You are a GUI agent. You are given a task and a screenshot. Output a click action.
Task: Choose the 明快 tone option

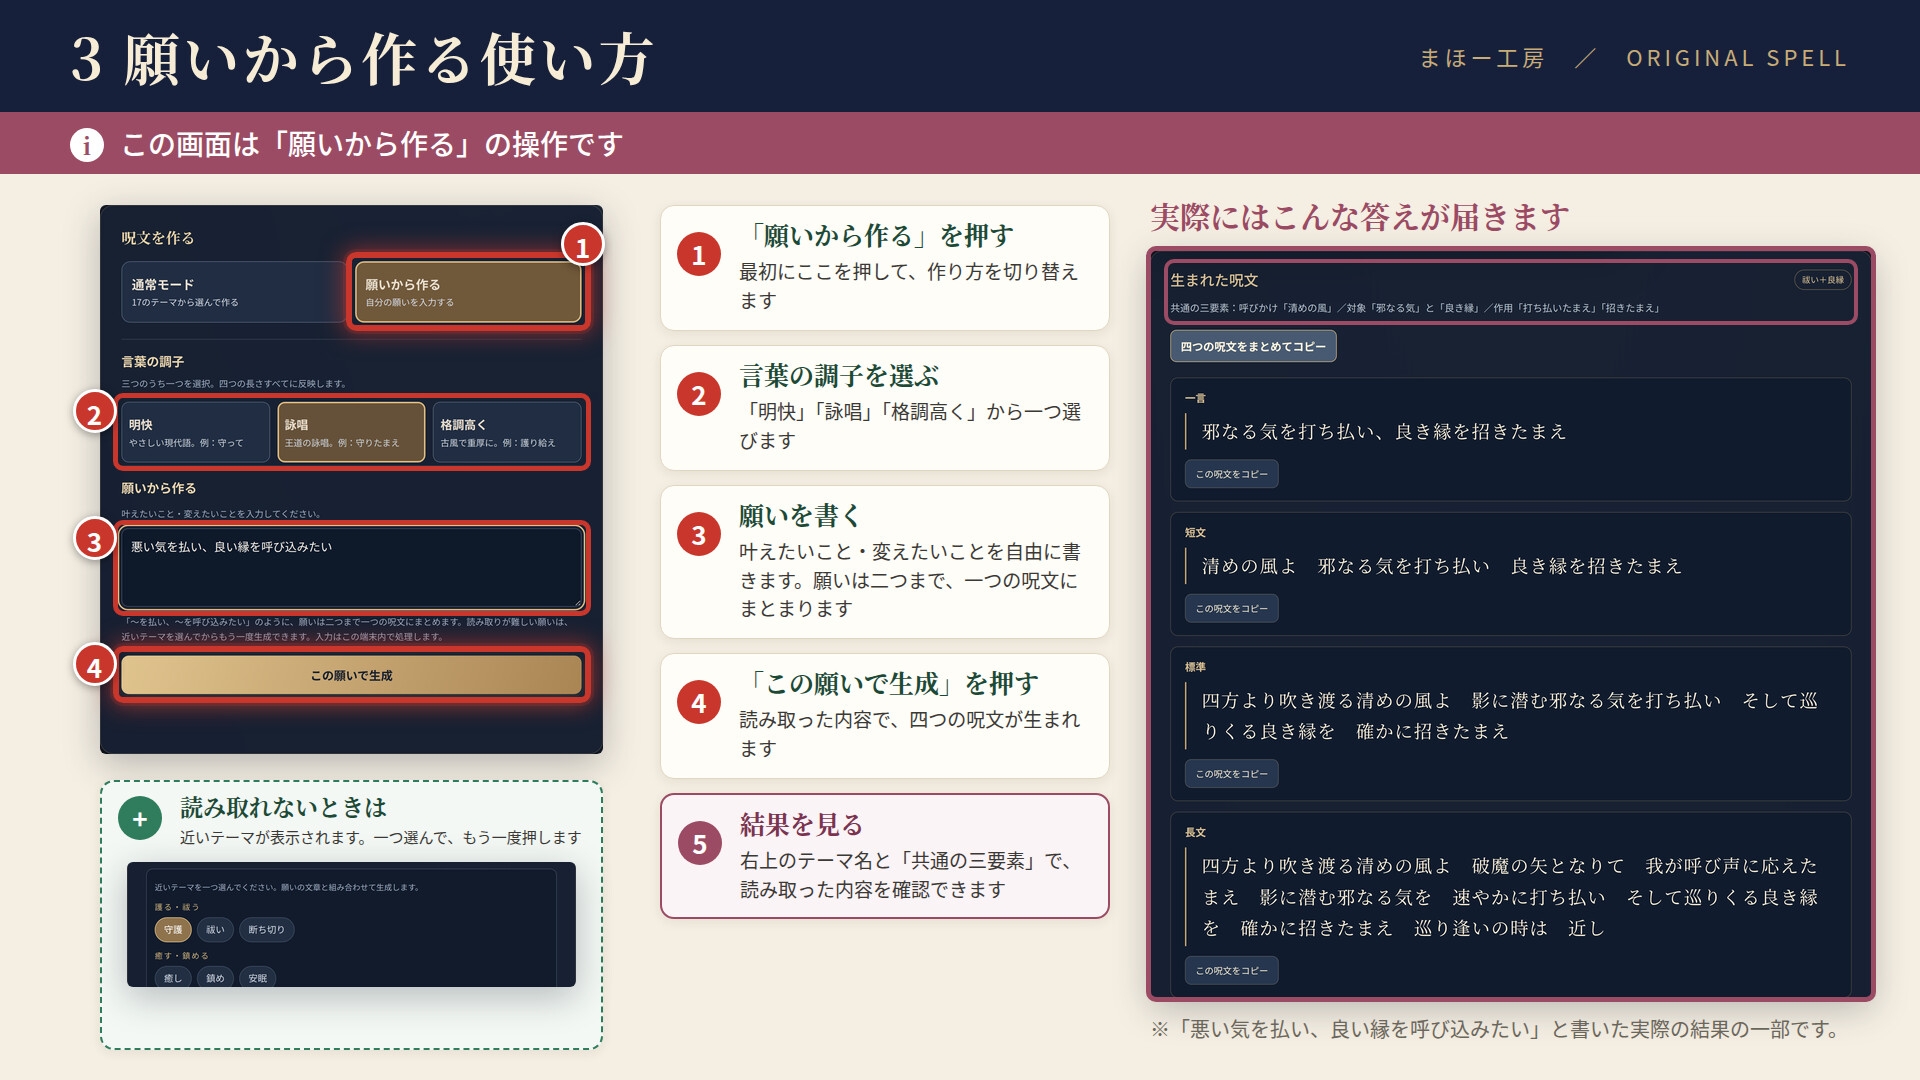coord(195,432)
